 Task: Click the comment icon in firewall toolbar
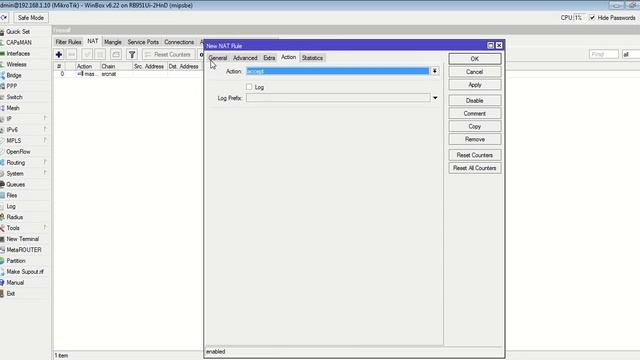[116, 54]
